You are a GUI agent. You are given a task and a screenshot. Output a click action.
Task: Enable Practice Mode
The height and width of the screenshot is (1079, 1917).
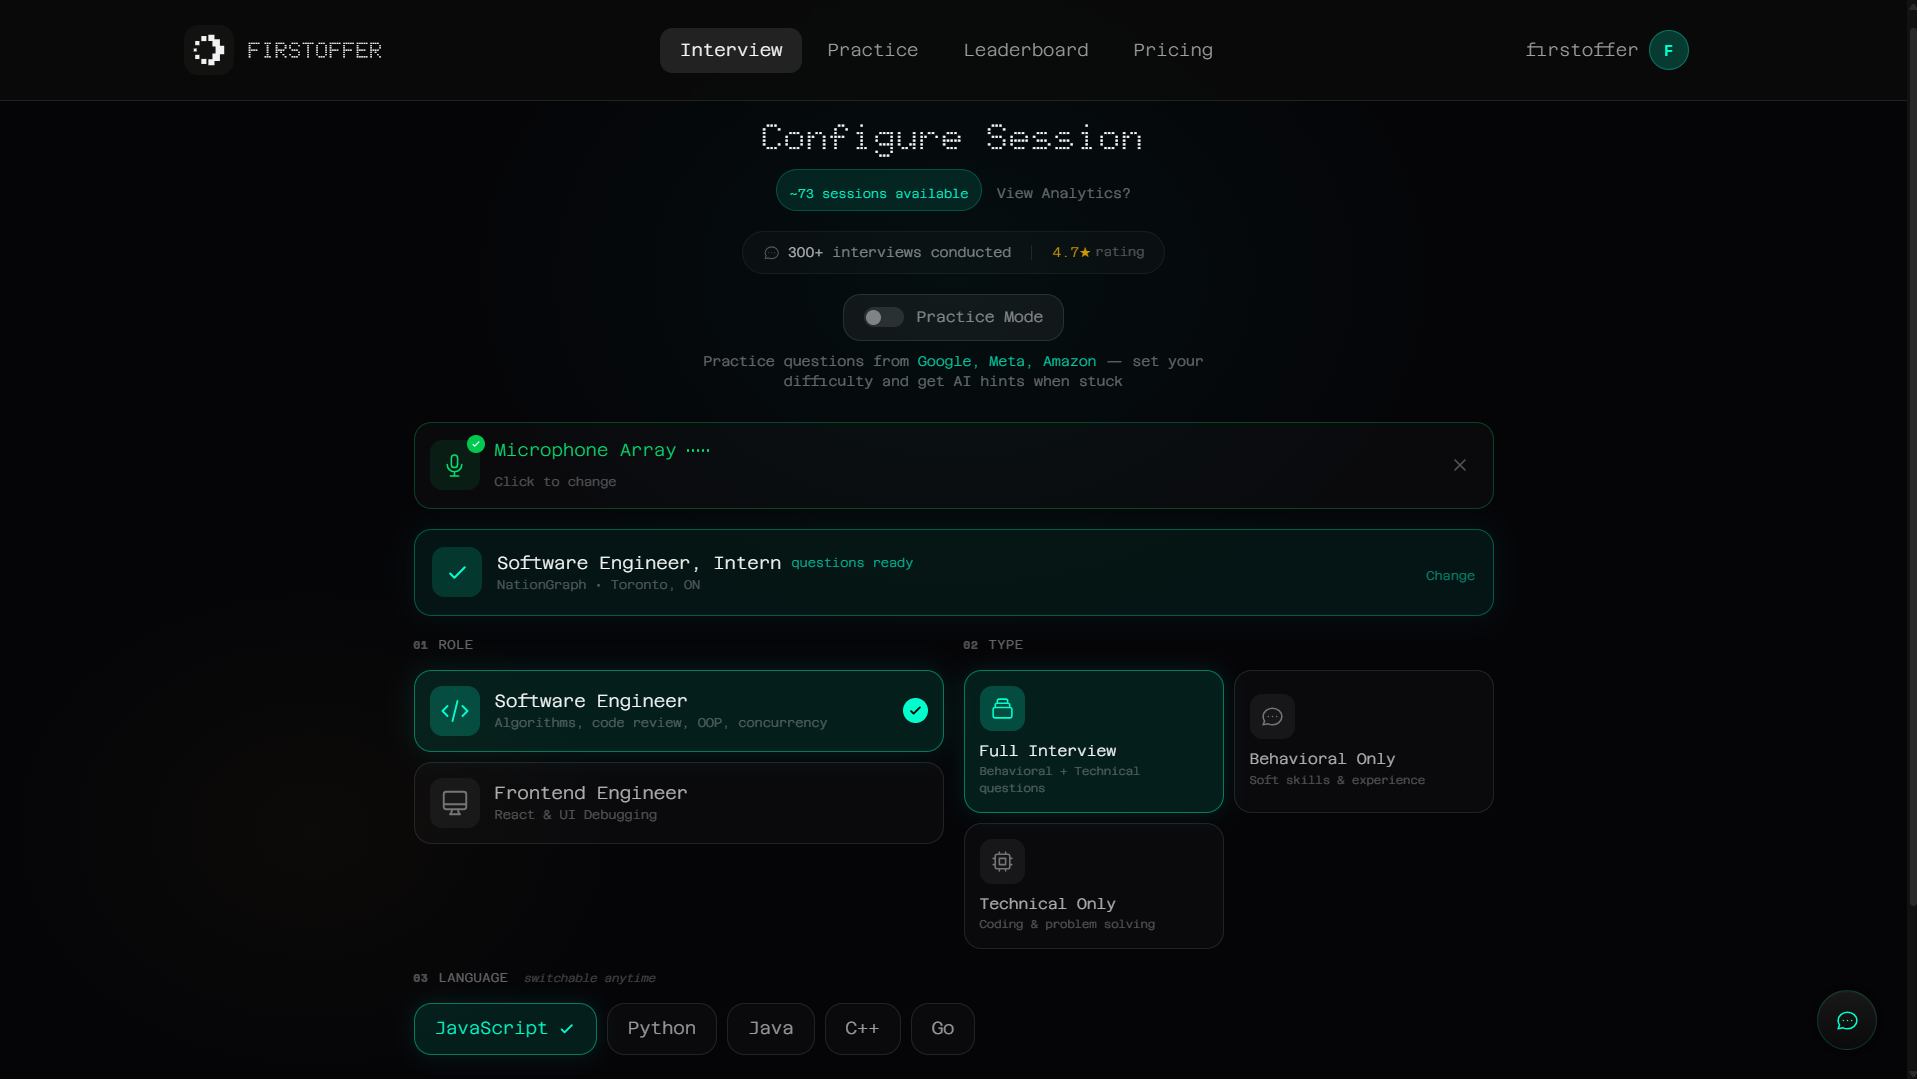pyautogui.click(x=882, y=317)
